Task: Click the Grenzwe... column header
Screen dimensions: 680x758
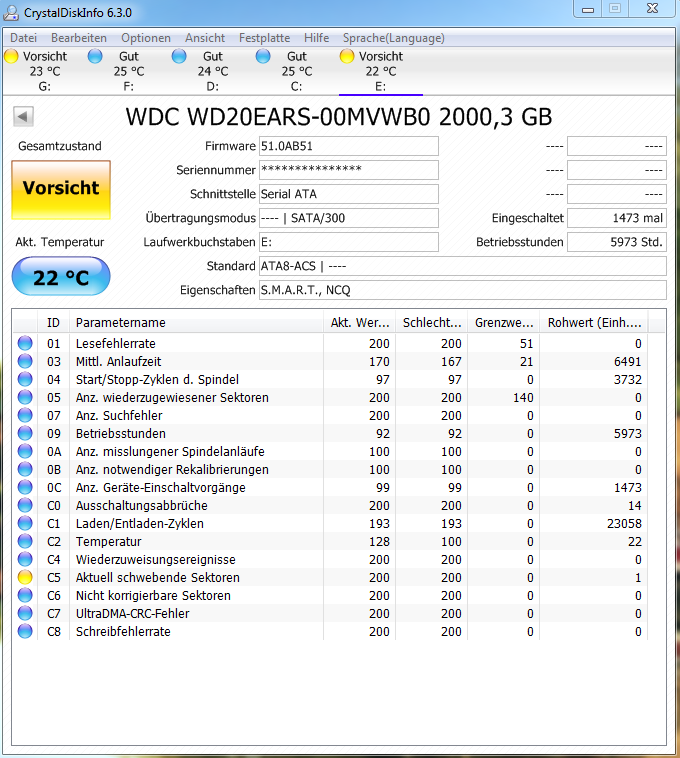Action: [504, 322]
